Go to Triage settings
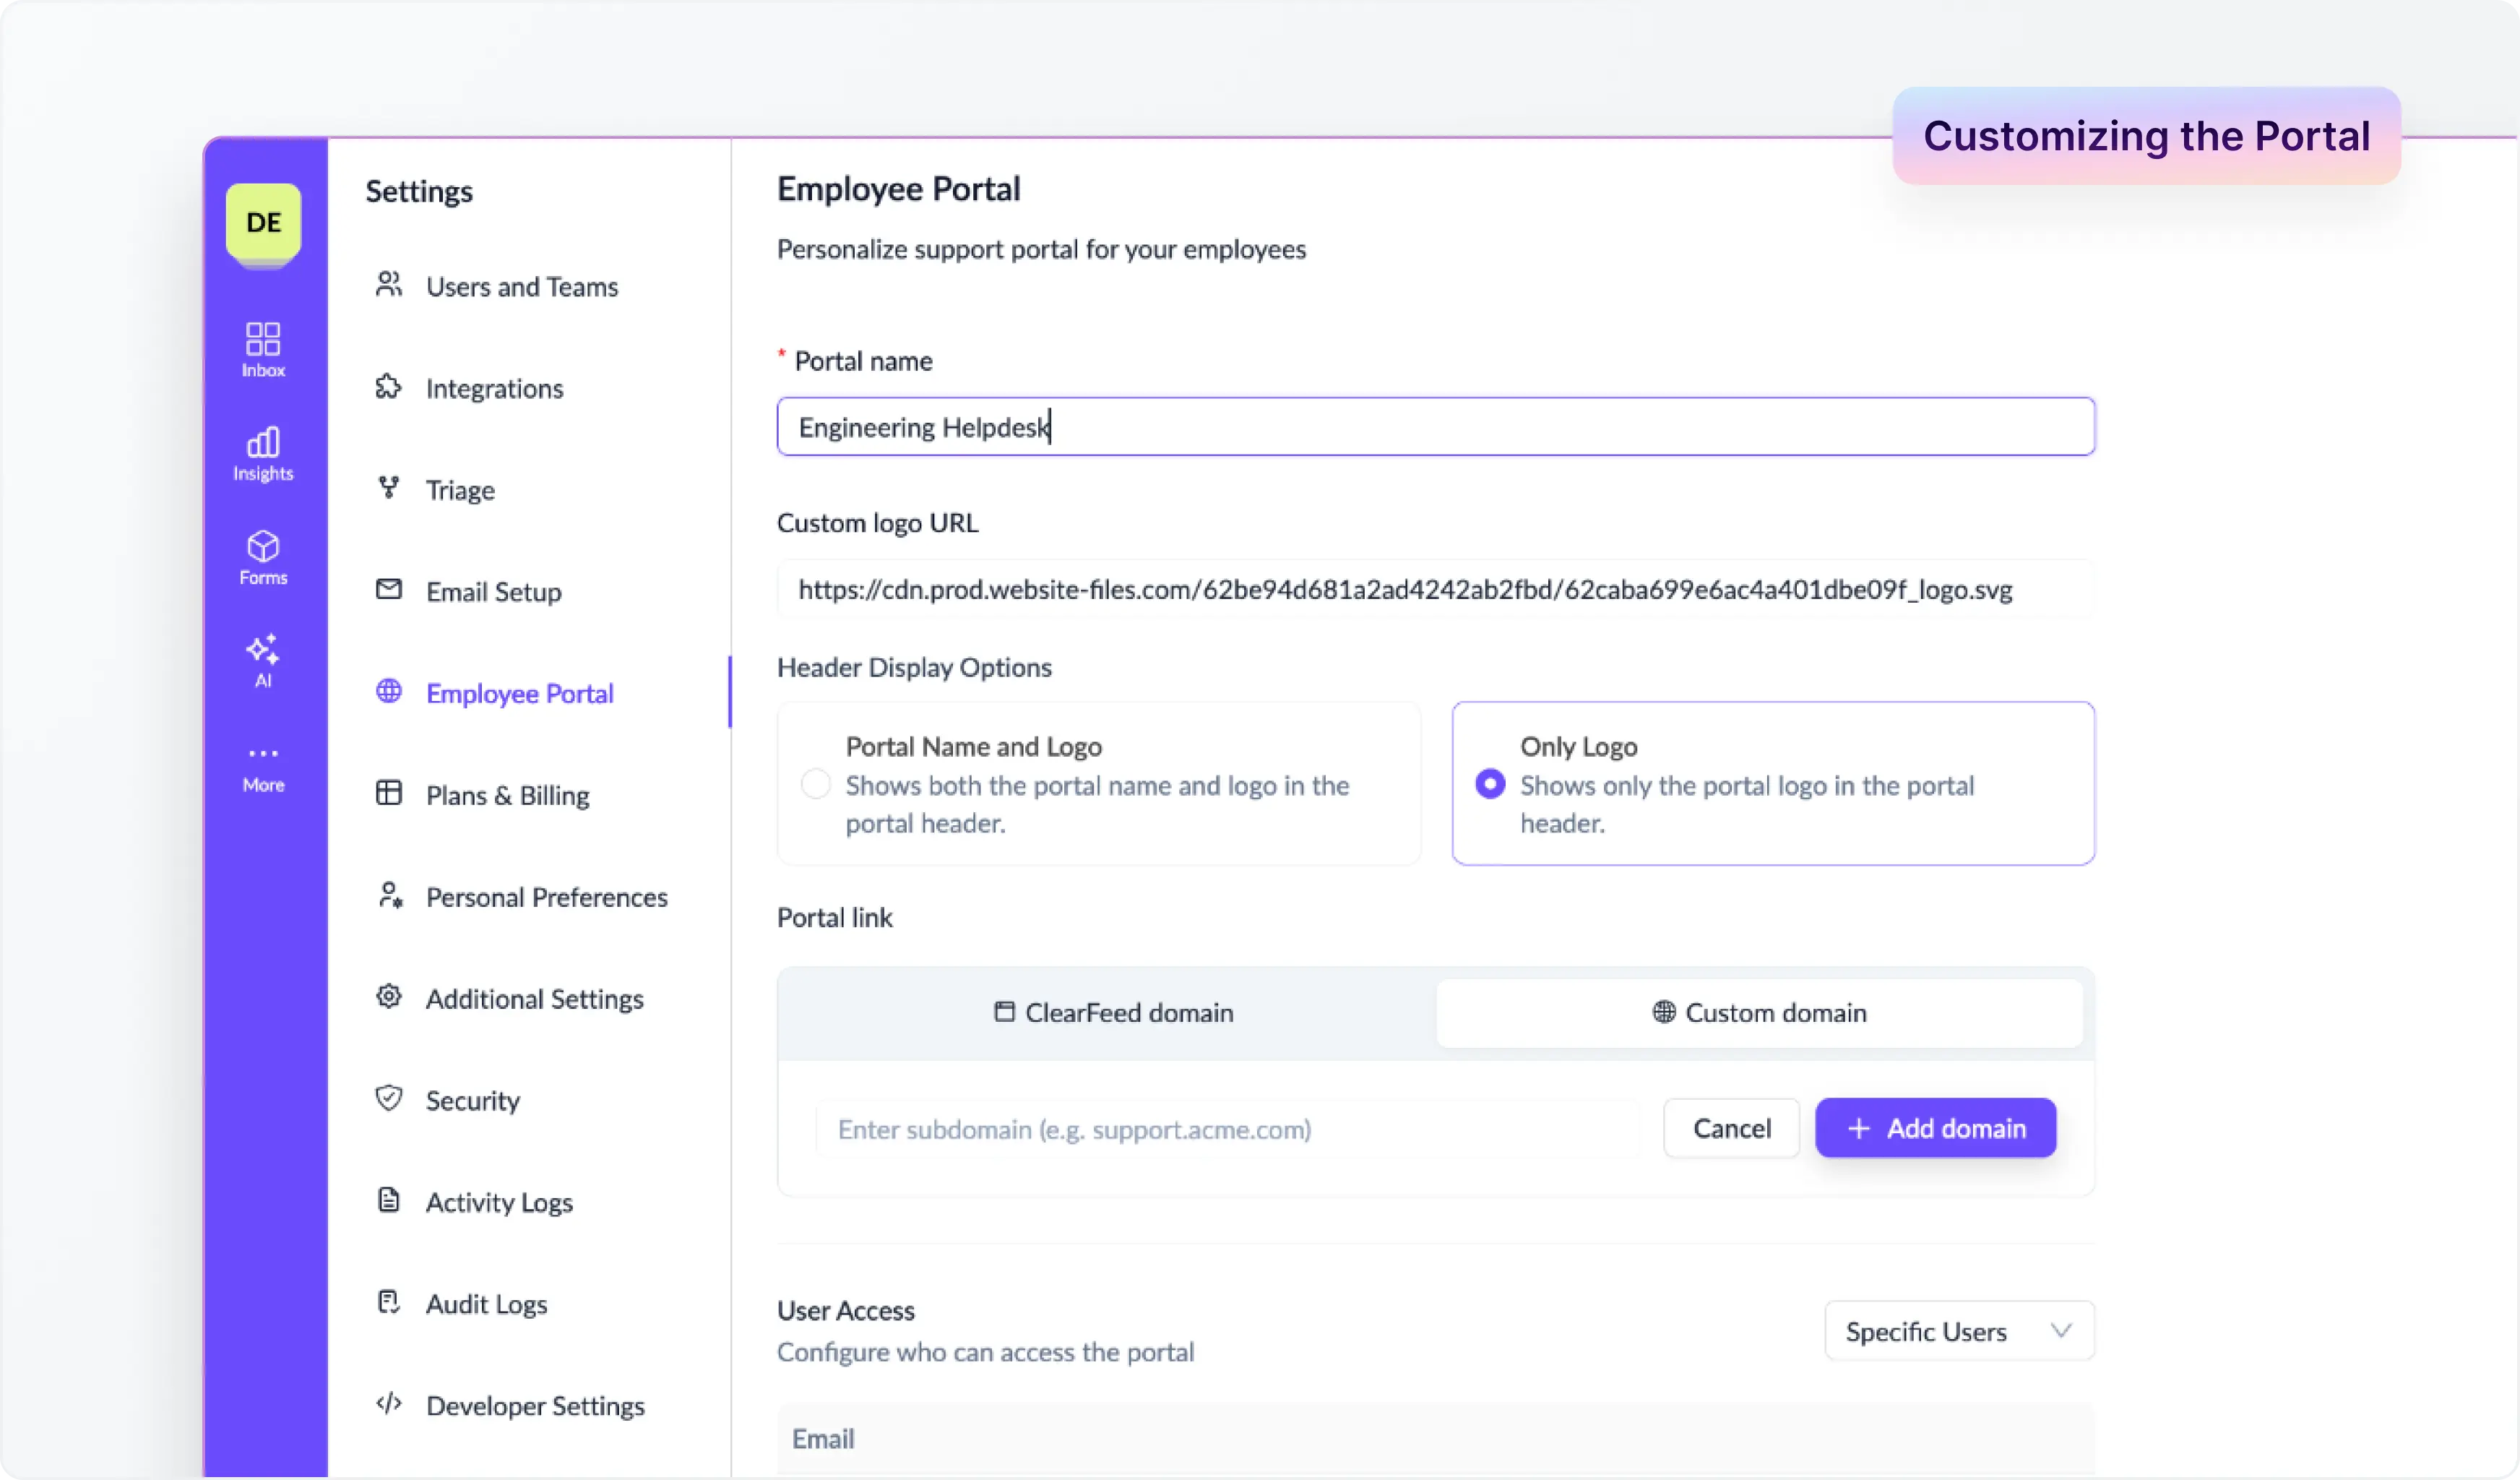This screenshot has height=1480, width=2520. click(460, 490)
